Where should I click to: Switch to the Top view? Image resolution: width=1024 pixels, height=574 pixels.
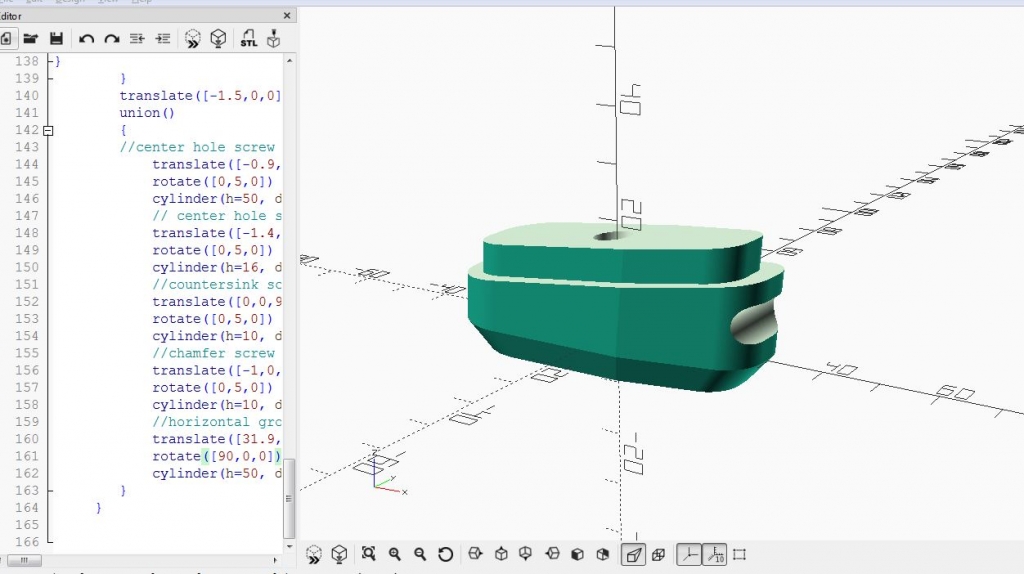pyautogui.click(x=501, y=554)
